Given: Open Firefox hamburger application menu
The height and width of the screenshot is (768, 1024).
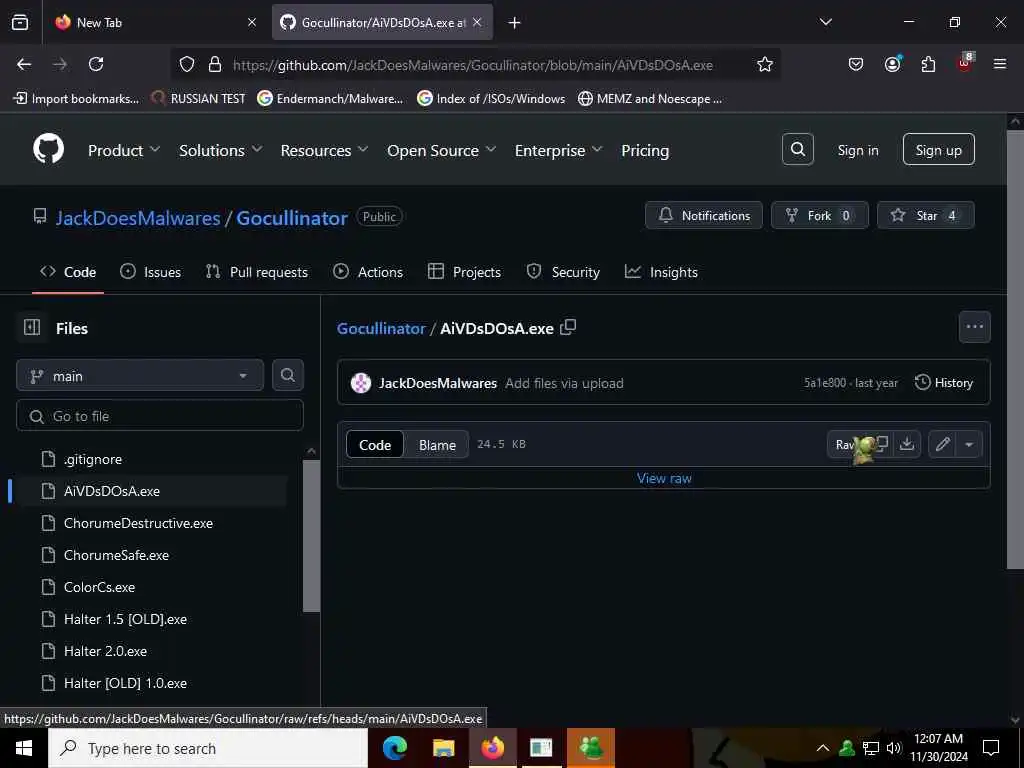Looking at the screenshot, I should click(x=1000, y=64).
